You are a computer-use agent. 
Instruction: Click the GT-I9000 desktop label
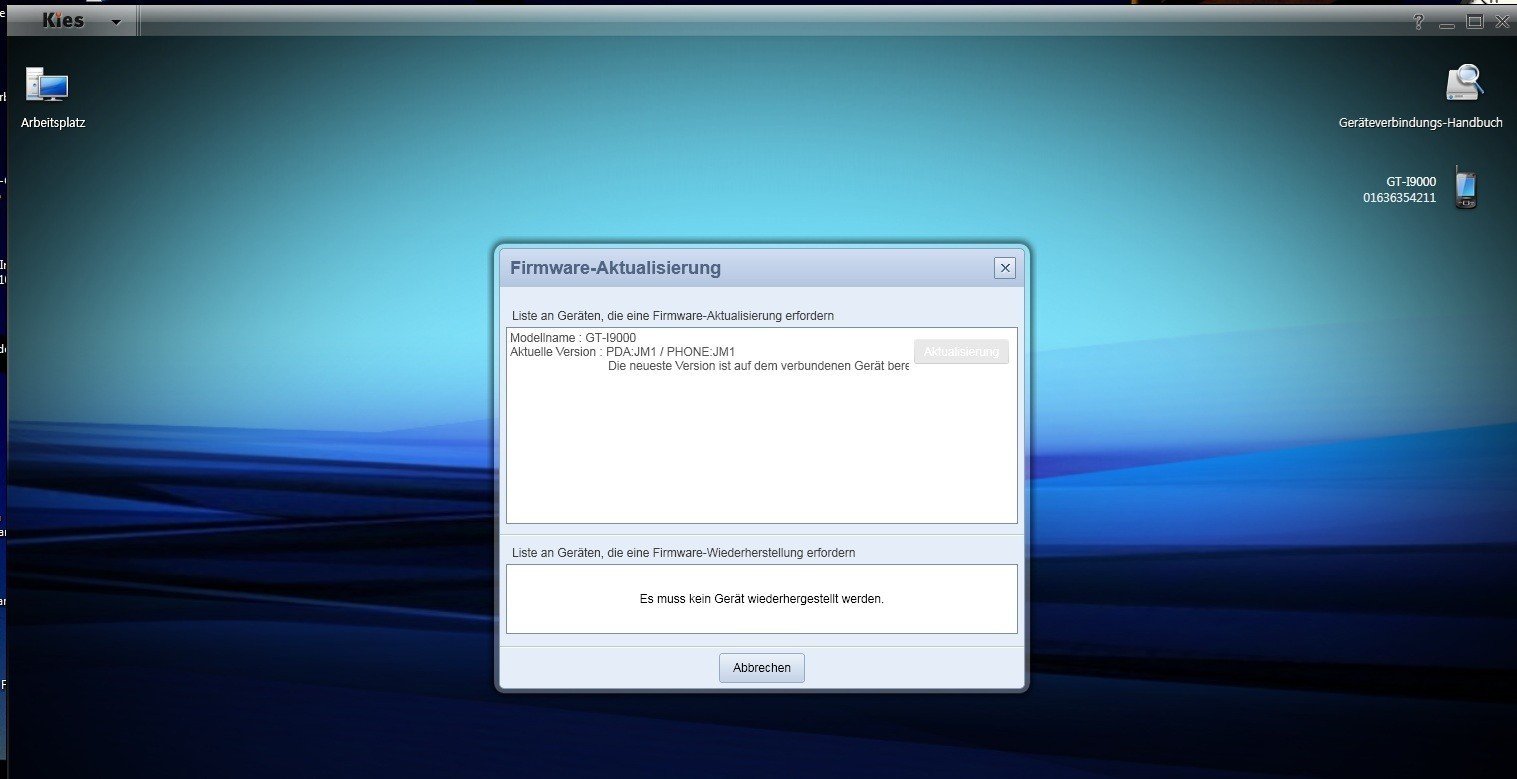1411,182
